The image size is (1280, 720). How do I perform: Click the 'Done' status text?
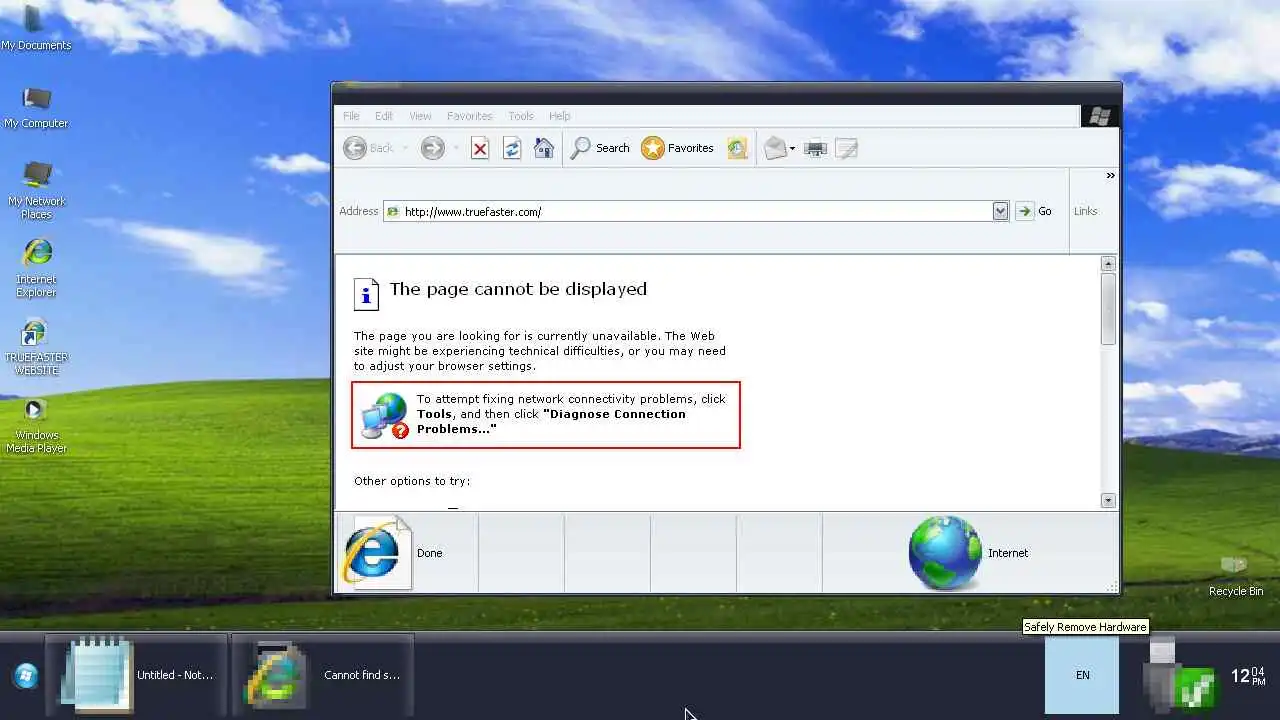pyautogui.click(x=429, y=553)
